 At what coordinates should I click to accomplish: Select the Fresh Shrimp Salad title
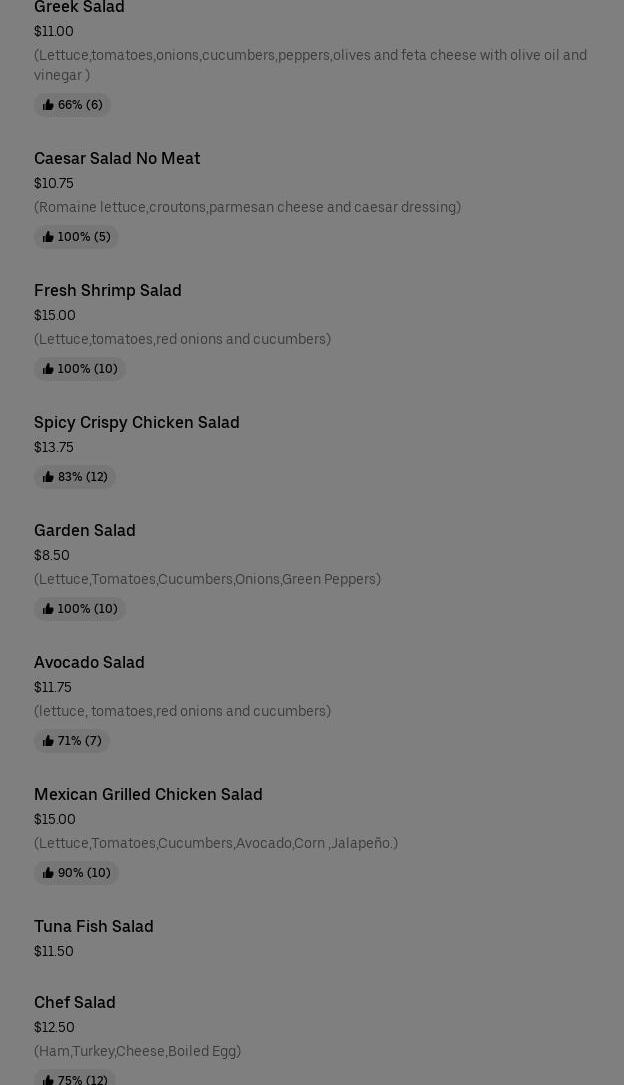click(108, 291)
